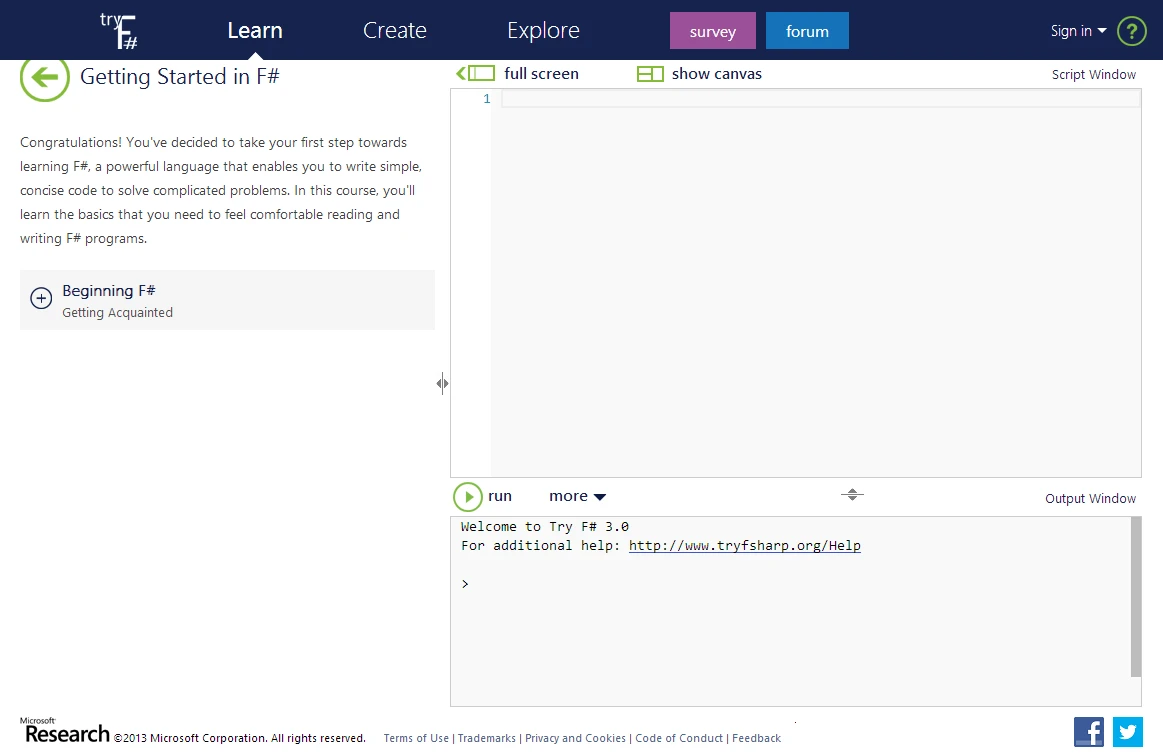Image resolution: width=1163 pixels, height=755 pixels.
Task: Open the more dropdown menu
Action: 577,497
